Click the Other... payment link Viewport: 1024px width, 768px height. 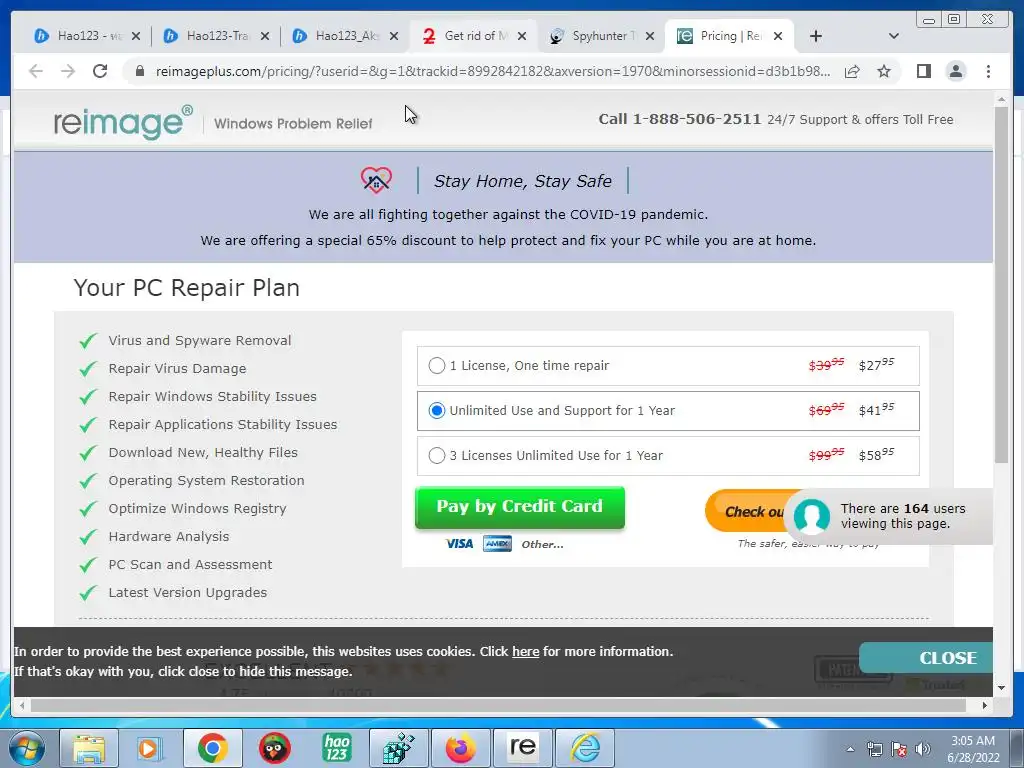coord(542,544)
